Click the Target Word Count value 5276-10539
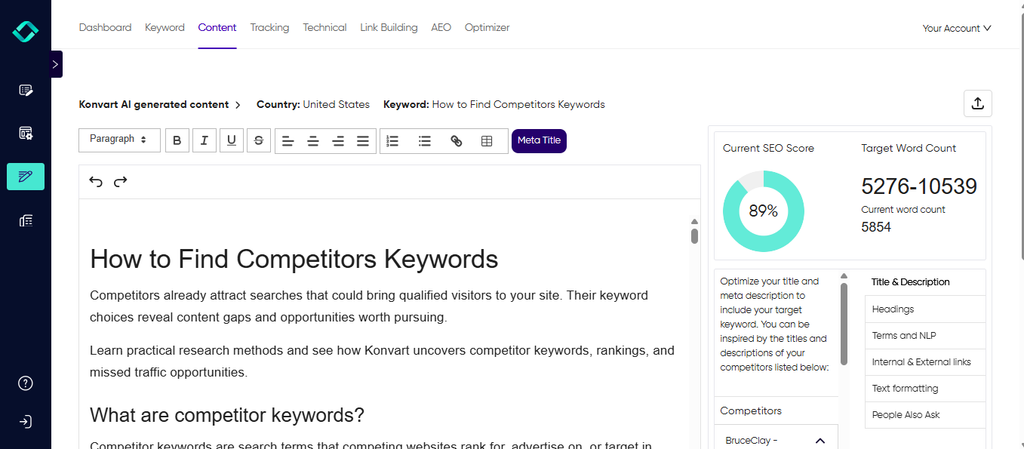The width and height of the screenshot is (1024, 449). 919,187
